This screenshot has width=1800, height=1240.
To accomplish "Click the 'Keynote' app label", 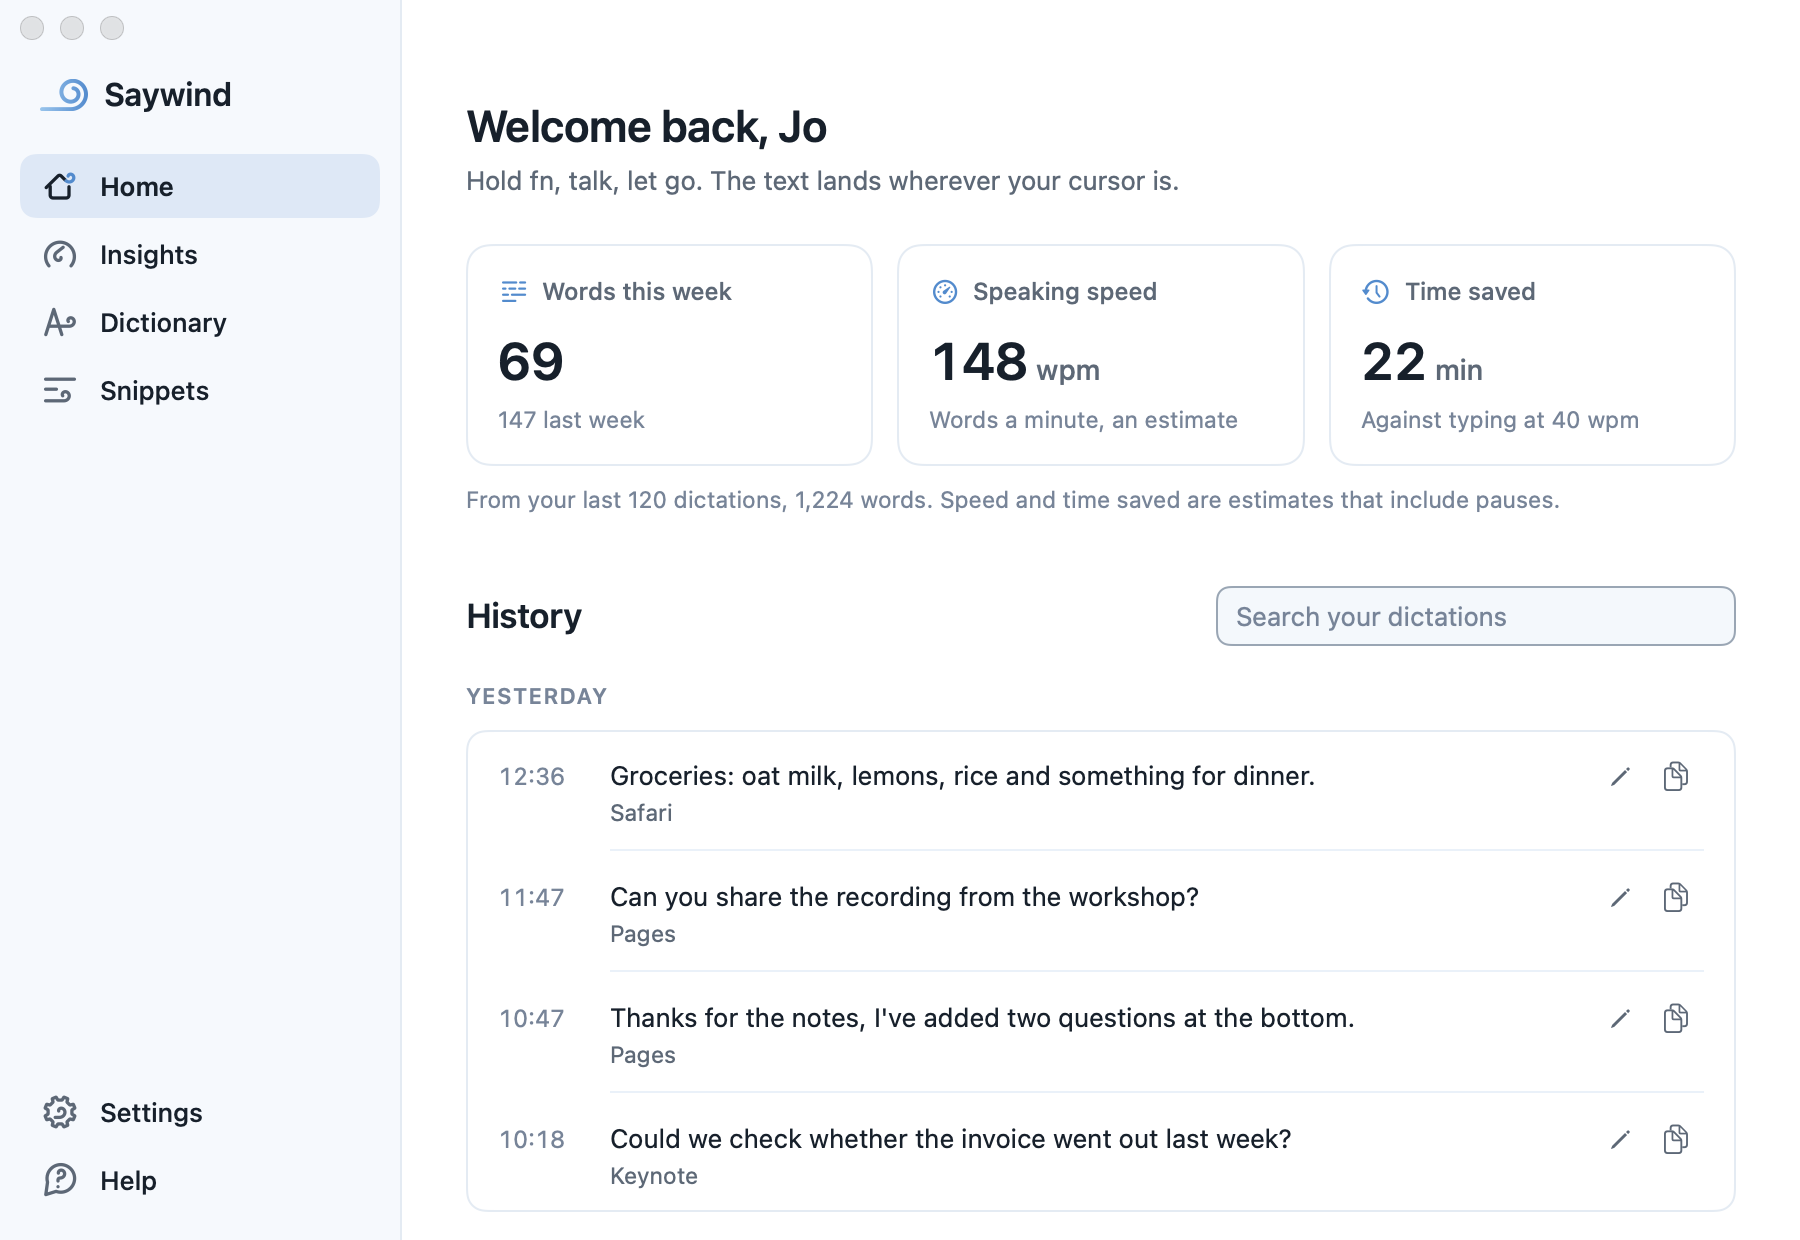I will point(654,1176).
